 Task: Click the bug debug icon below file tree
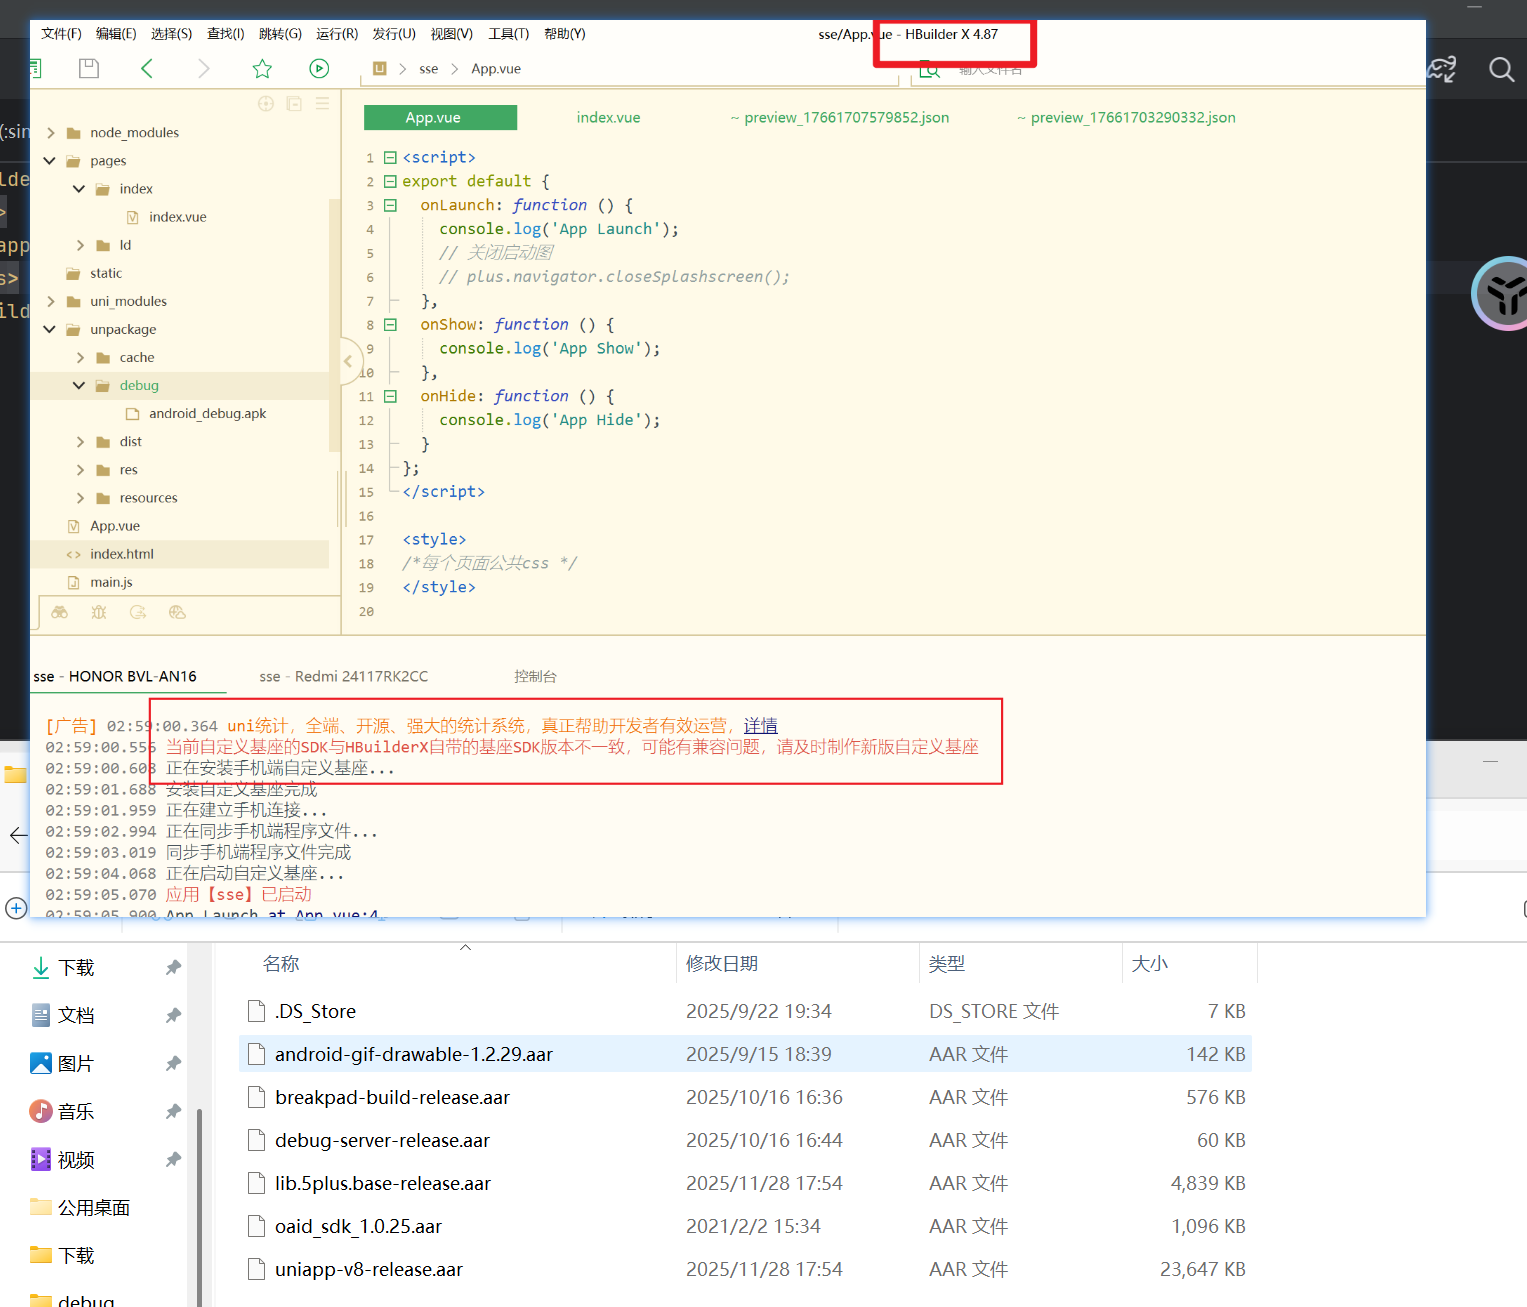99,612
